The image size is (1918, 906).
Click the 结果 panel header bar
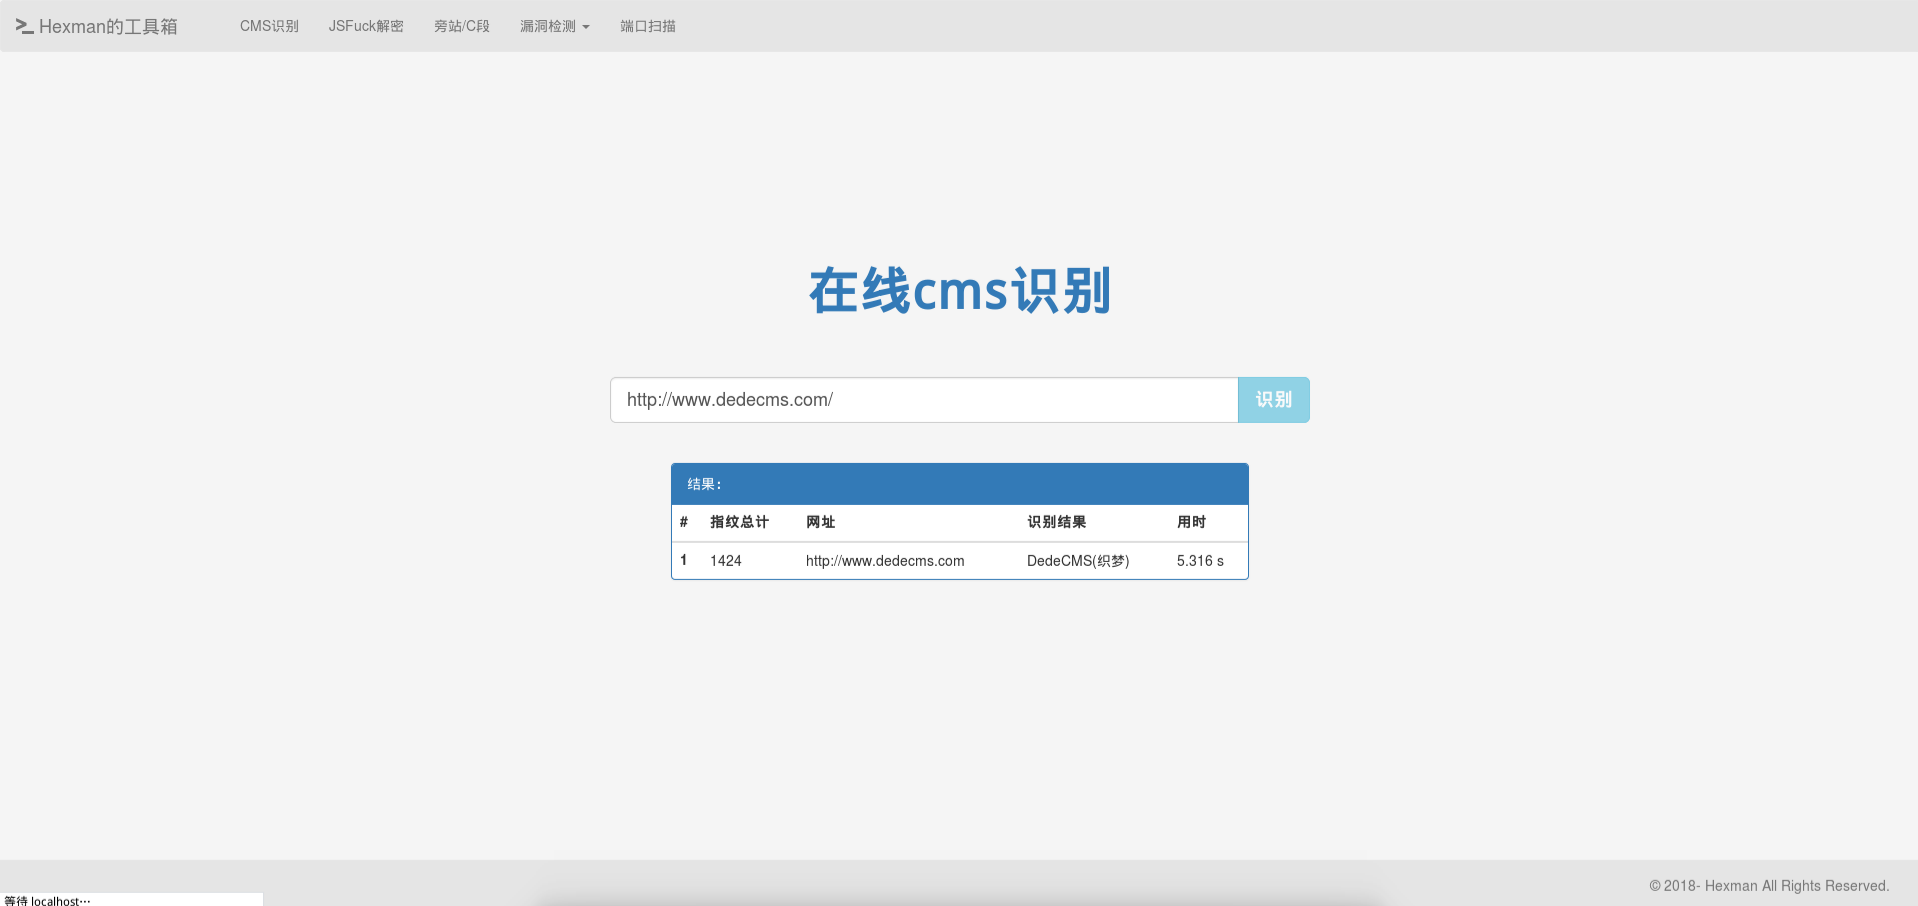(x=958, y=483)
